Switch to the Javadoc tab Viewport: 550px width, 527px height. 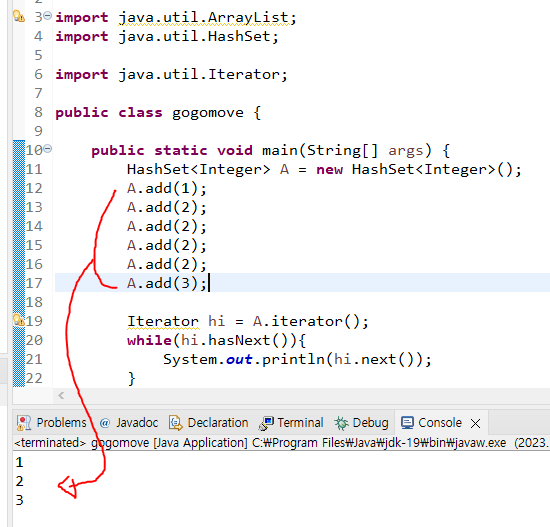(x=128, y=423)
